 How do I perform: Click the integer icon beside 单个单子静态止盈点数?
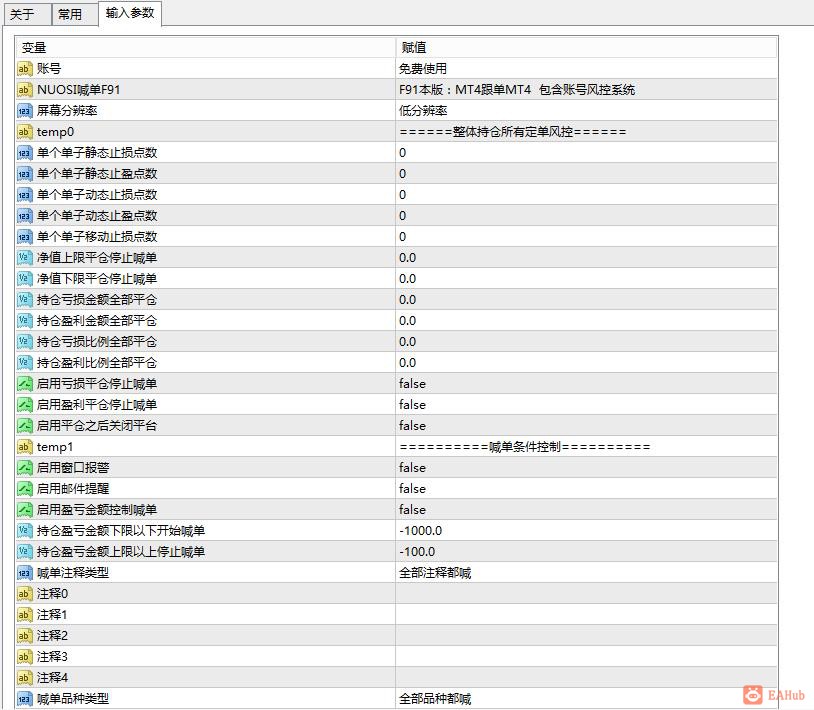(x=24, y=173)
